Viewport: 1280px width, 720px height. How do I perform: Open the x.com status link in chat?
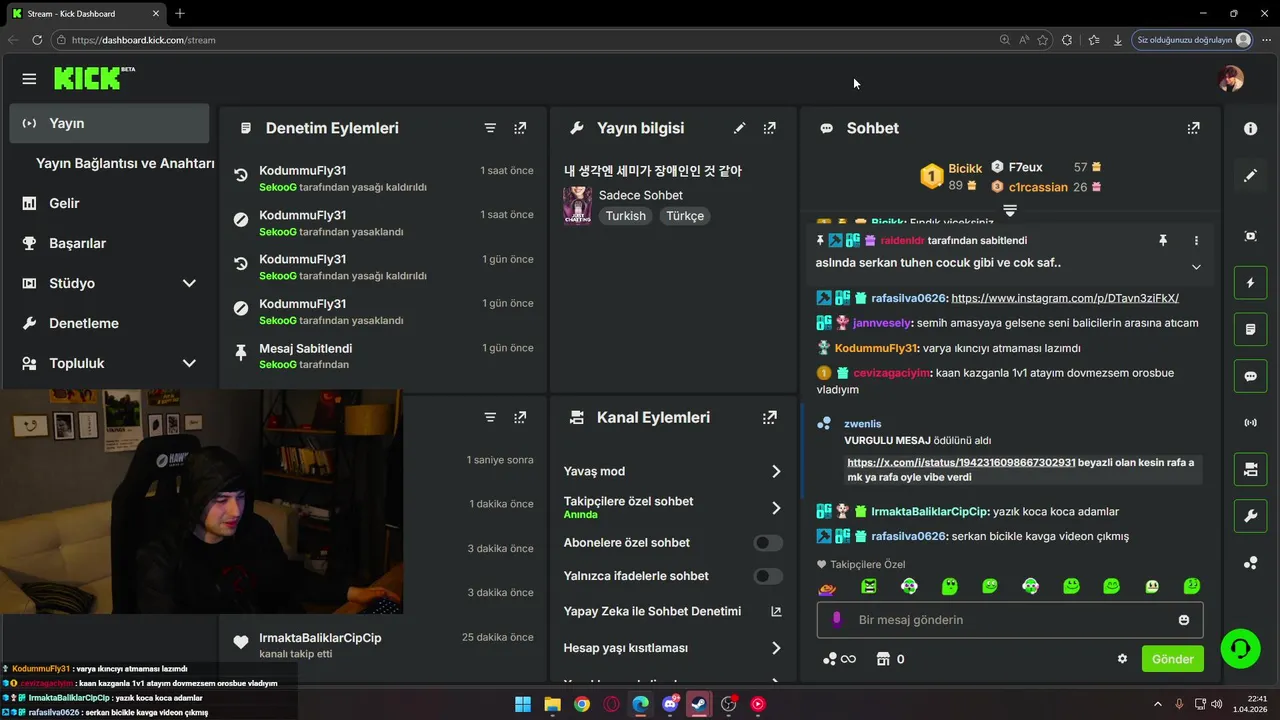click(961, 462)
